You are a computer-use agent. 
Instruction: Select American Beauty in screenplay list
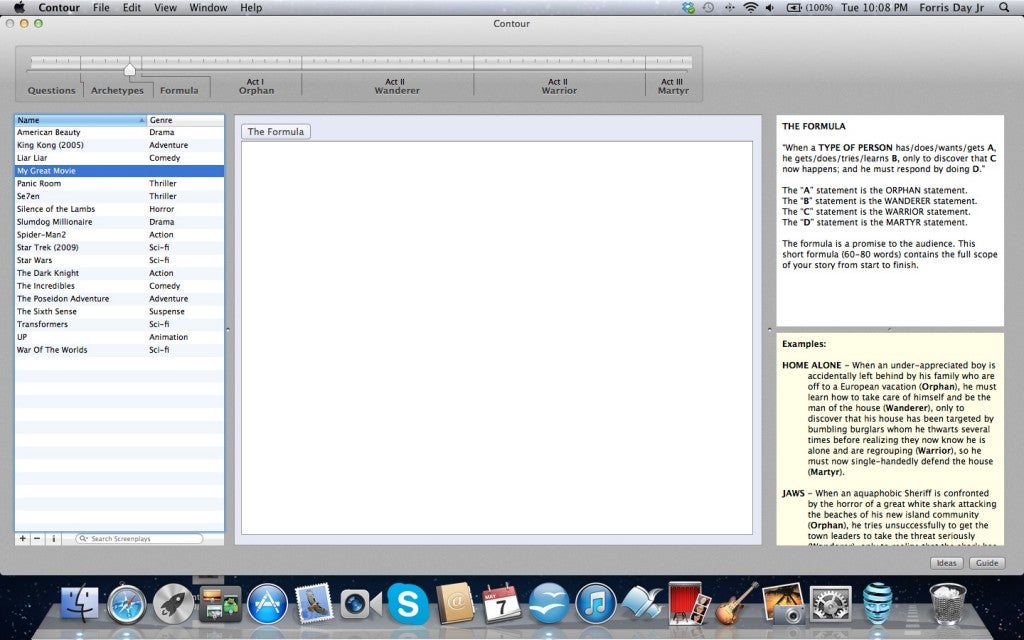click(x=120, y=133)
